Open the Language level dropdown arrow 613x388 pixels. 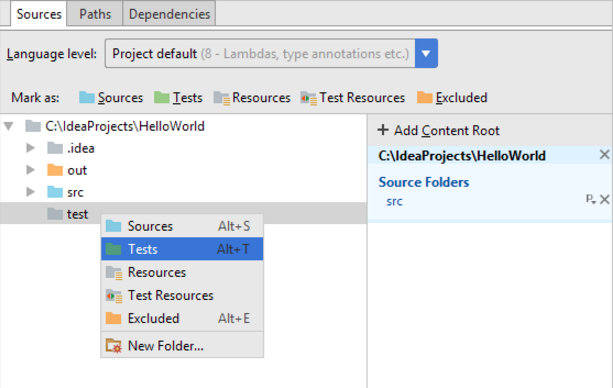point(426,53)
